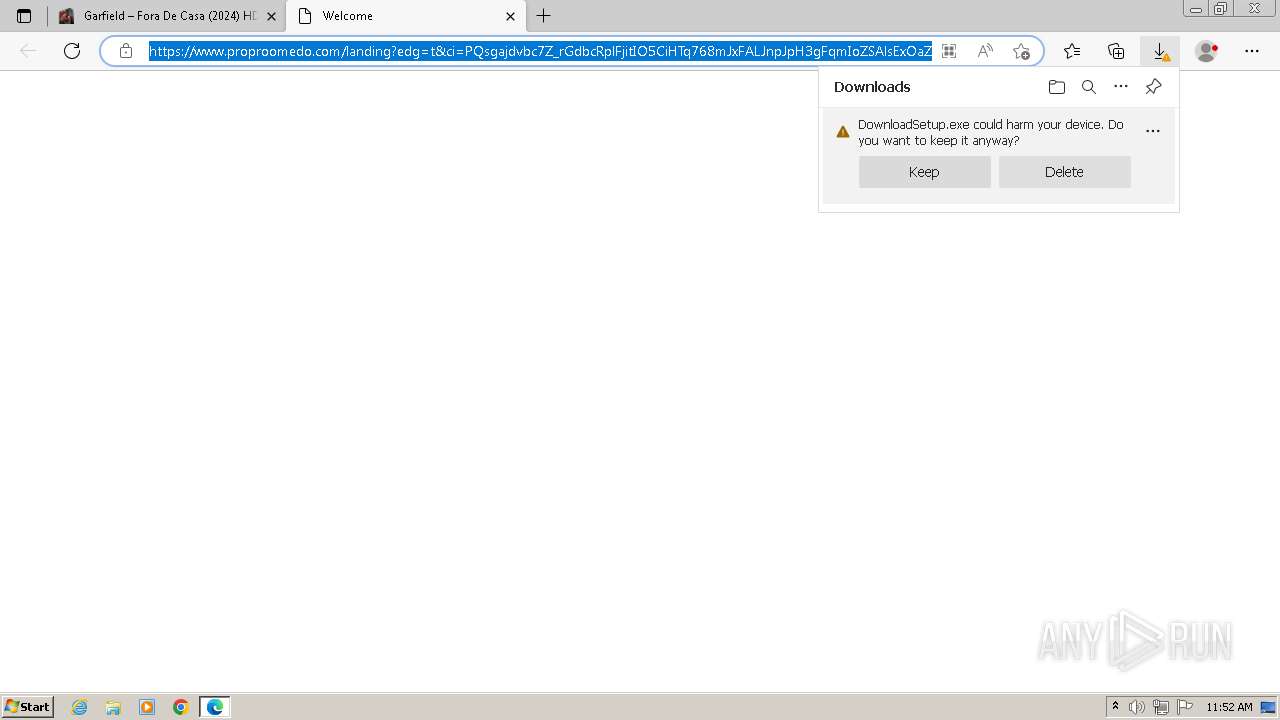Open downloads folder from Downloads panel
1280x720 pixels.
[x=1057, y=87]
